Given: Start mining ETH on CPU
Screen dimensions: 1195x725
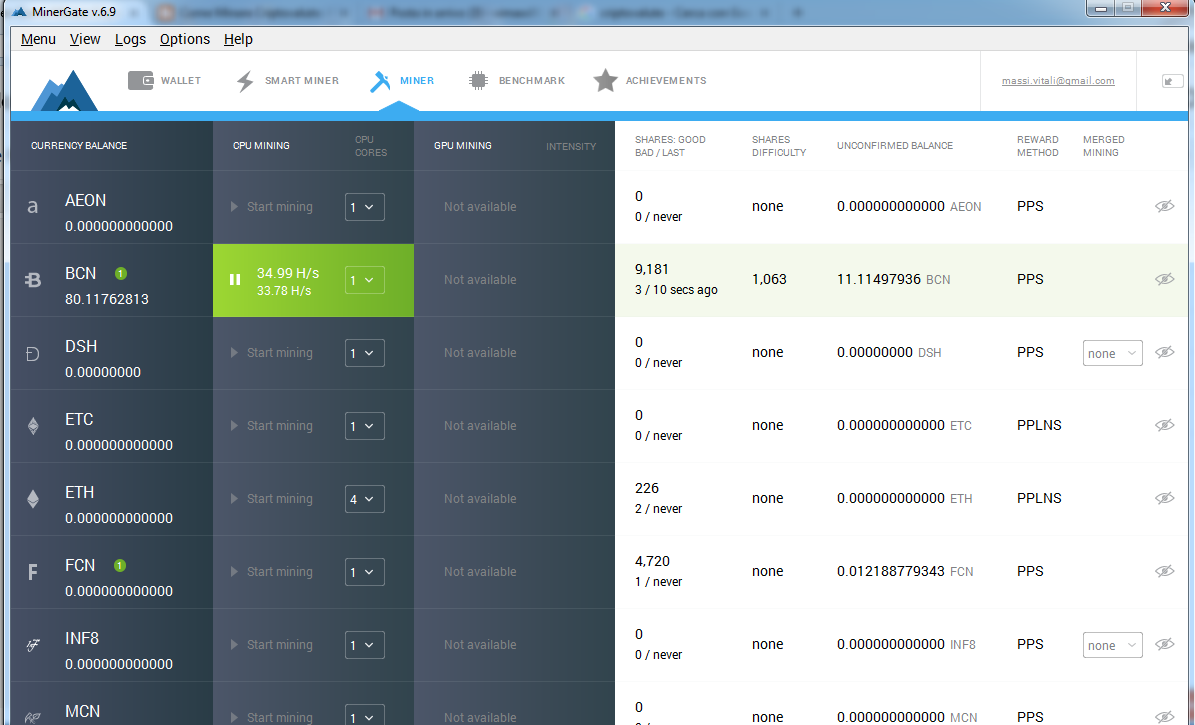Looking at the screenshot, I should 272,499.
